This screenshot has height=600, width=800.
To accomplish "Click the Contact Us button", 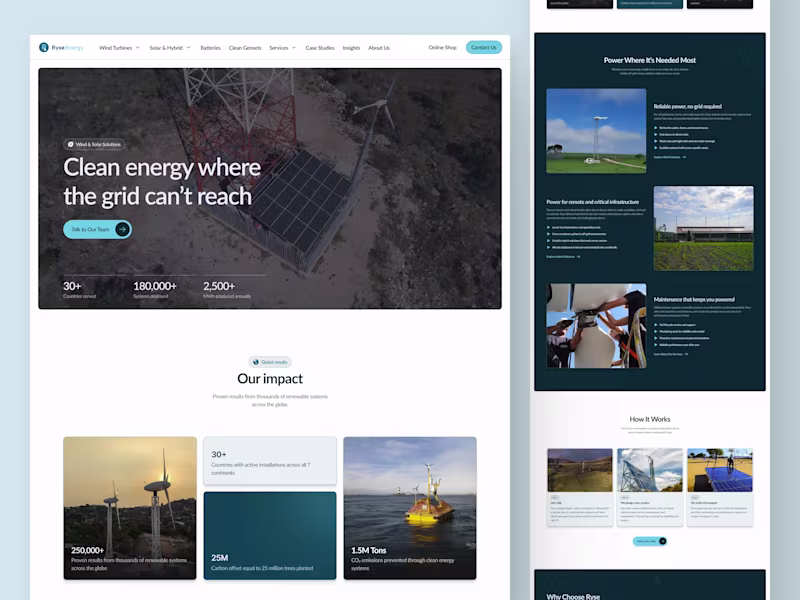I will click(x=485, y=47).
